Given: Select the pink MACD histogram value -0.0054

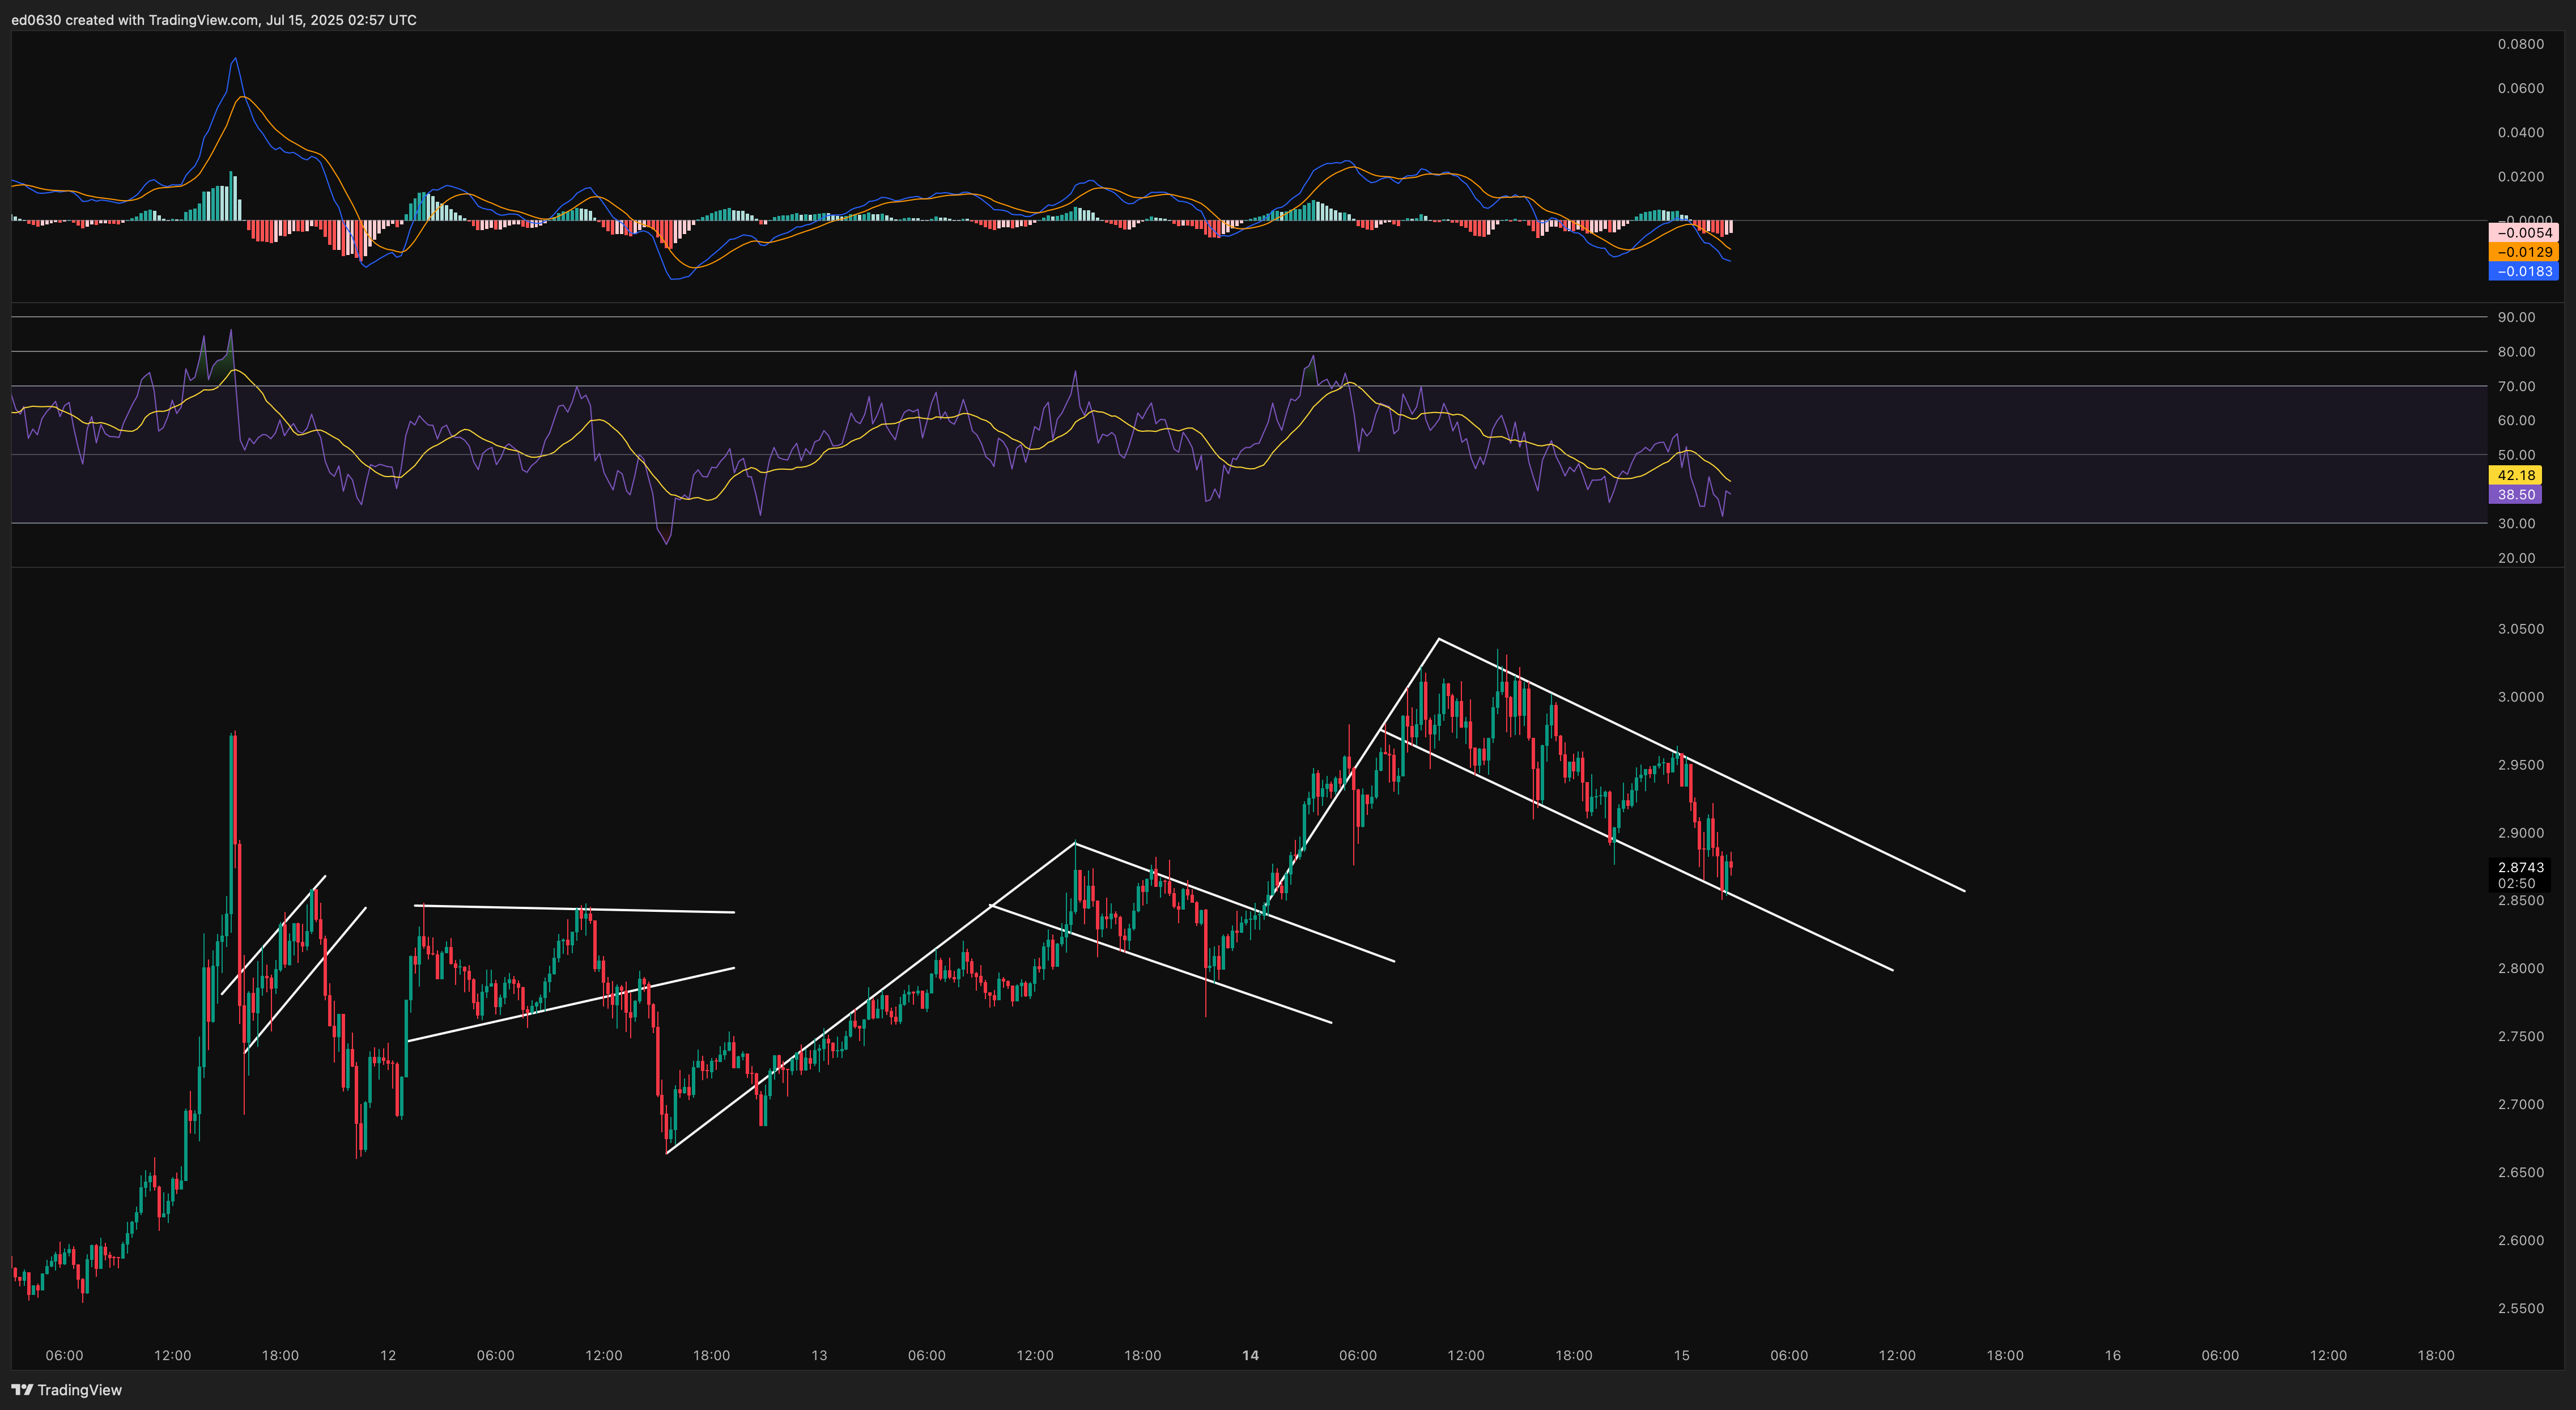Looking at the screenshot, I should 2523,233.
